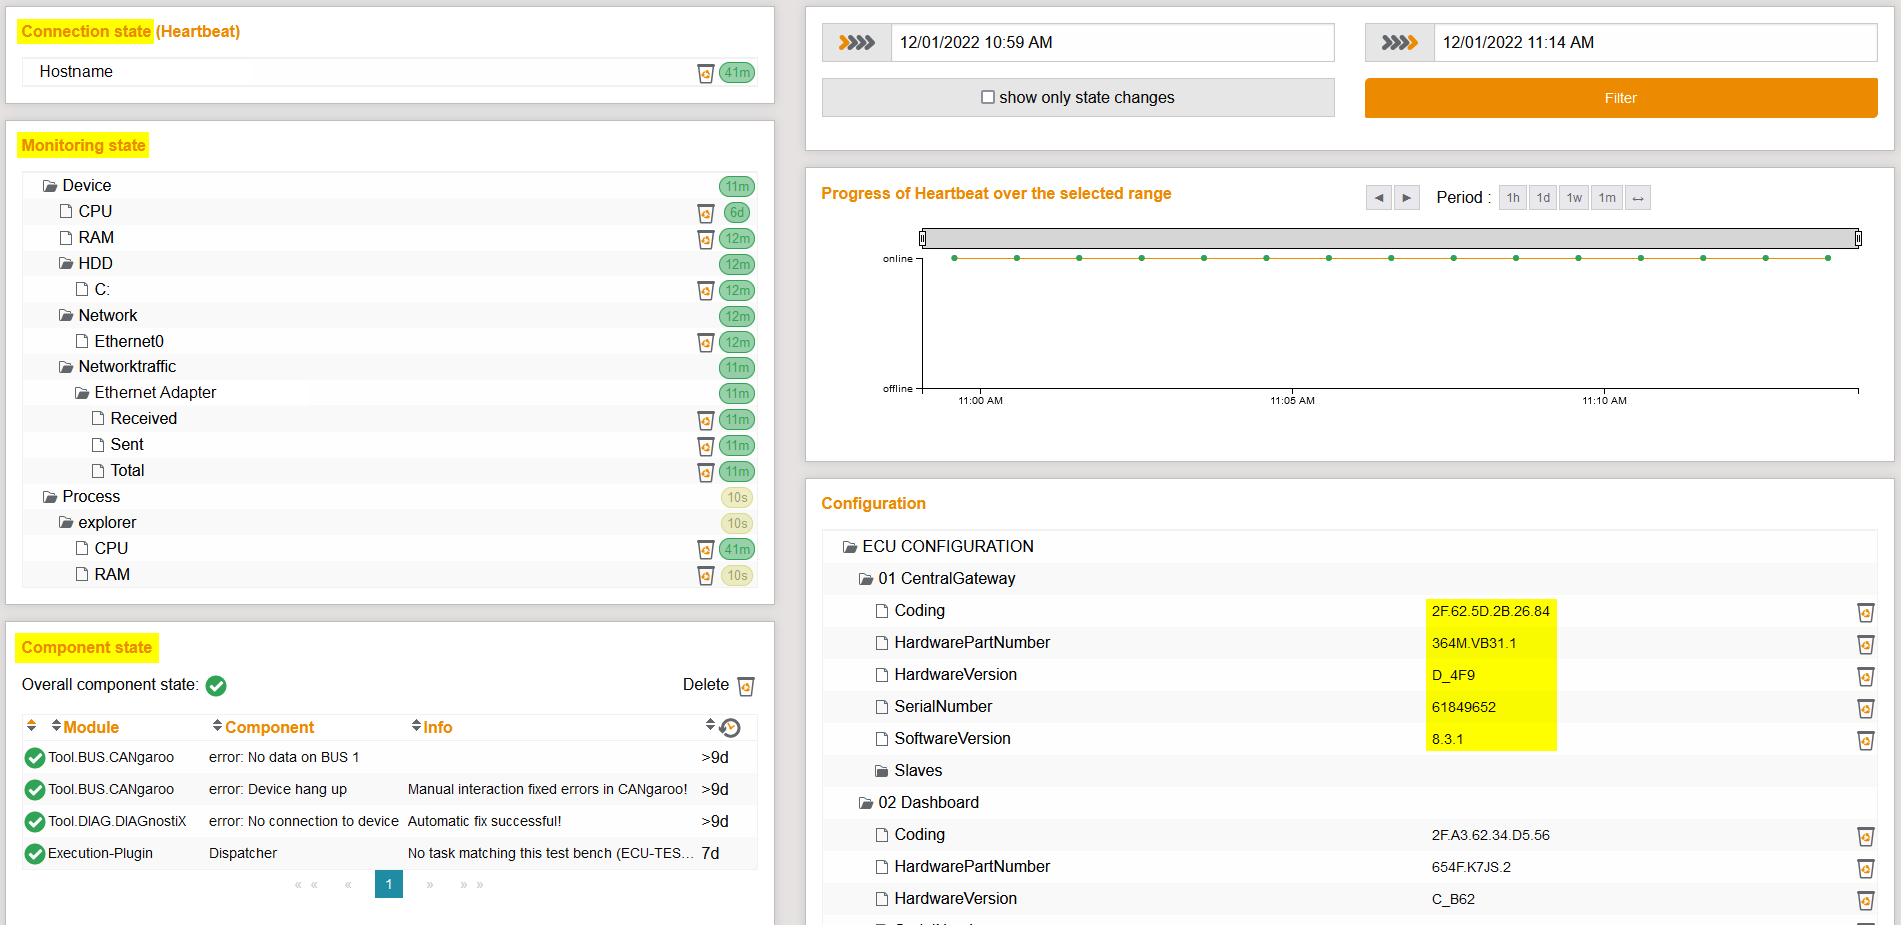Screen dimensions: 1901x925
Task: Click trash icon next to Ethernet0
Action: (705, 343)
